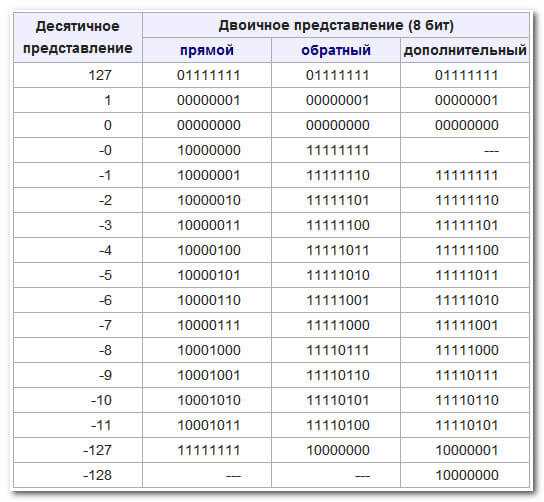Select the обратный code 00000001 for 1
Screen dimensions: 544x502
click(338, 100)
